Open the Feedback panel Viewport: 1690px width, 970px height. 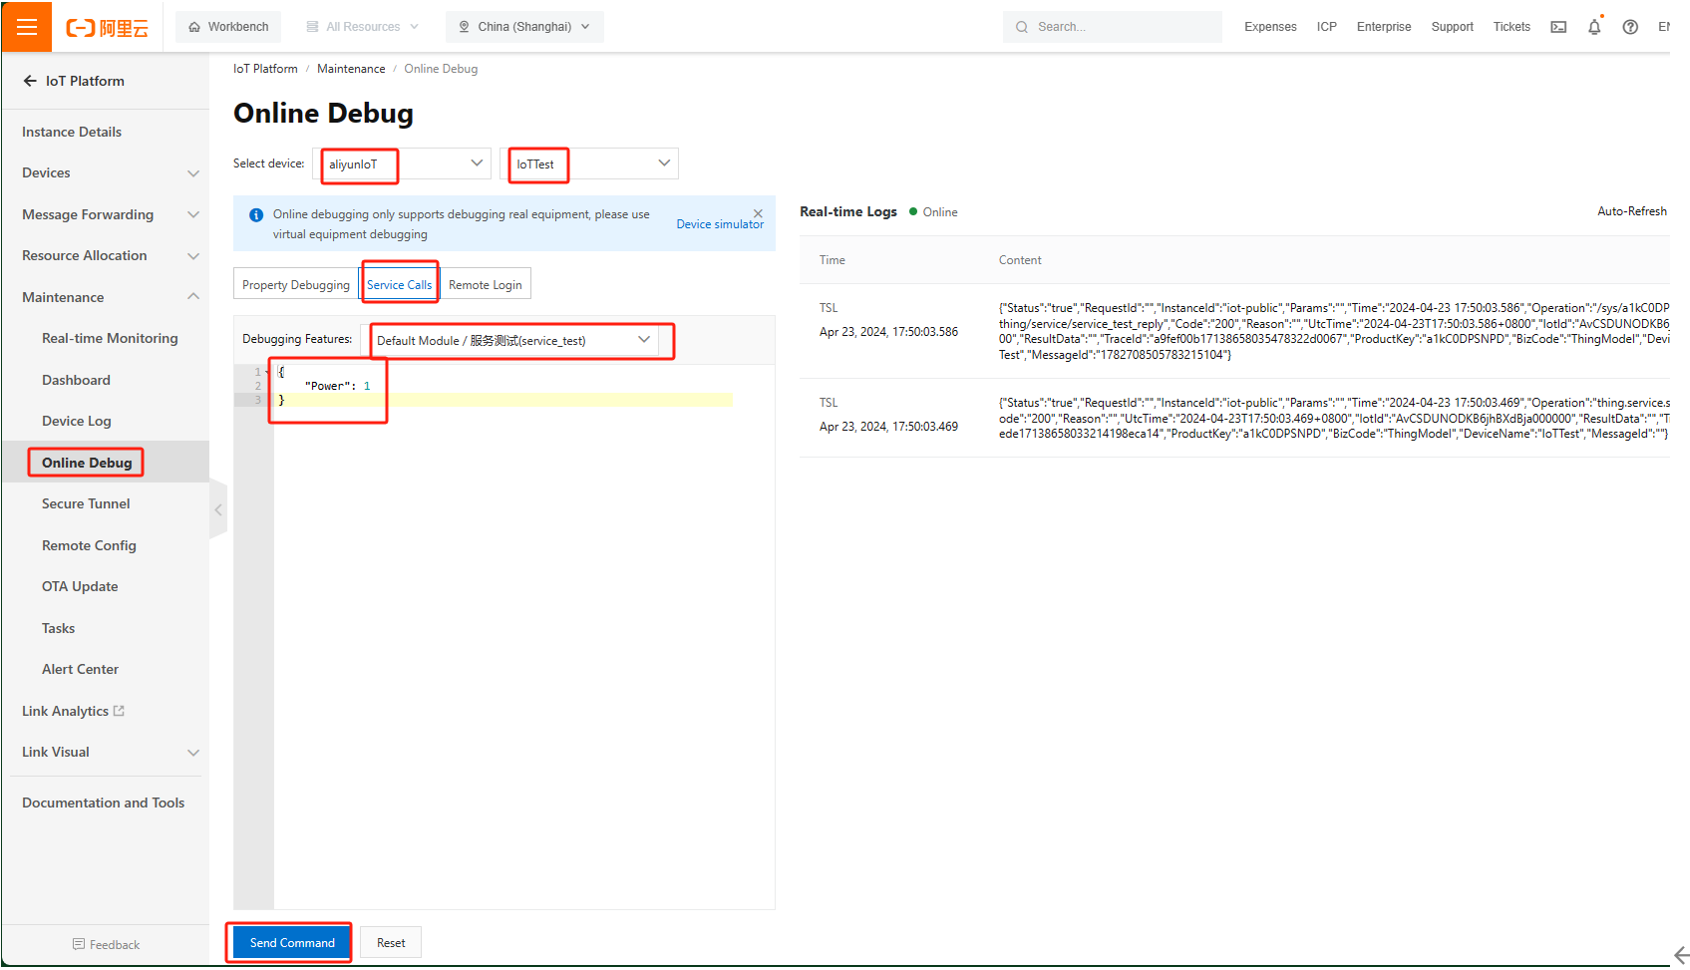[x=106, y=944]
